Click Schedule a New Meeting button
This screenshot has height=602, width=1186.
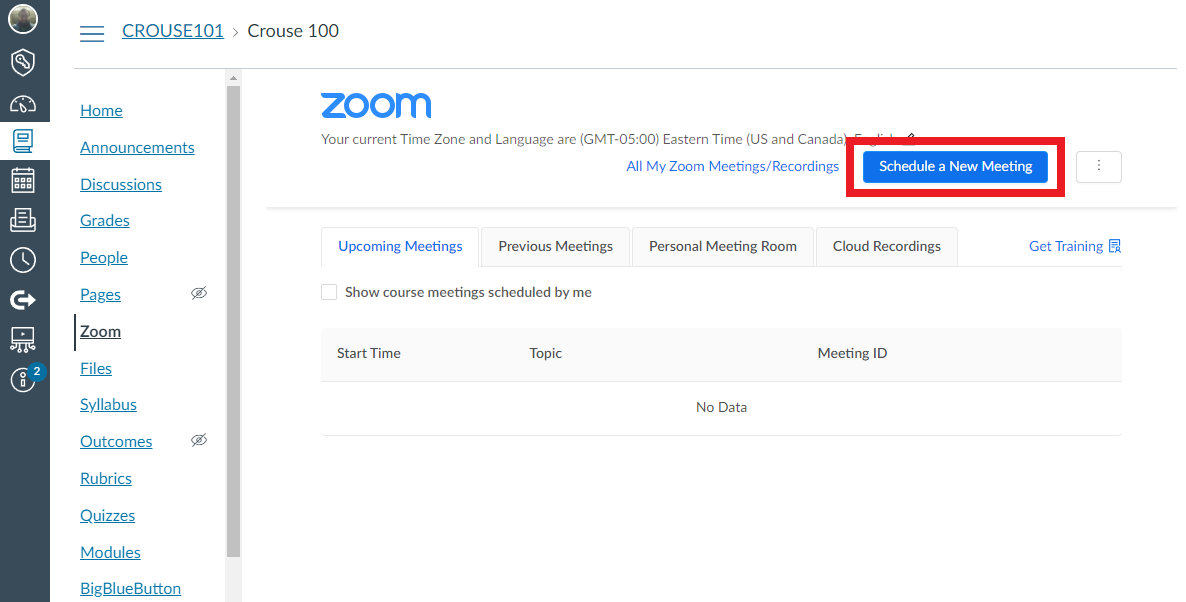955,166
